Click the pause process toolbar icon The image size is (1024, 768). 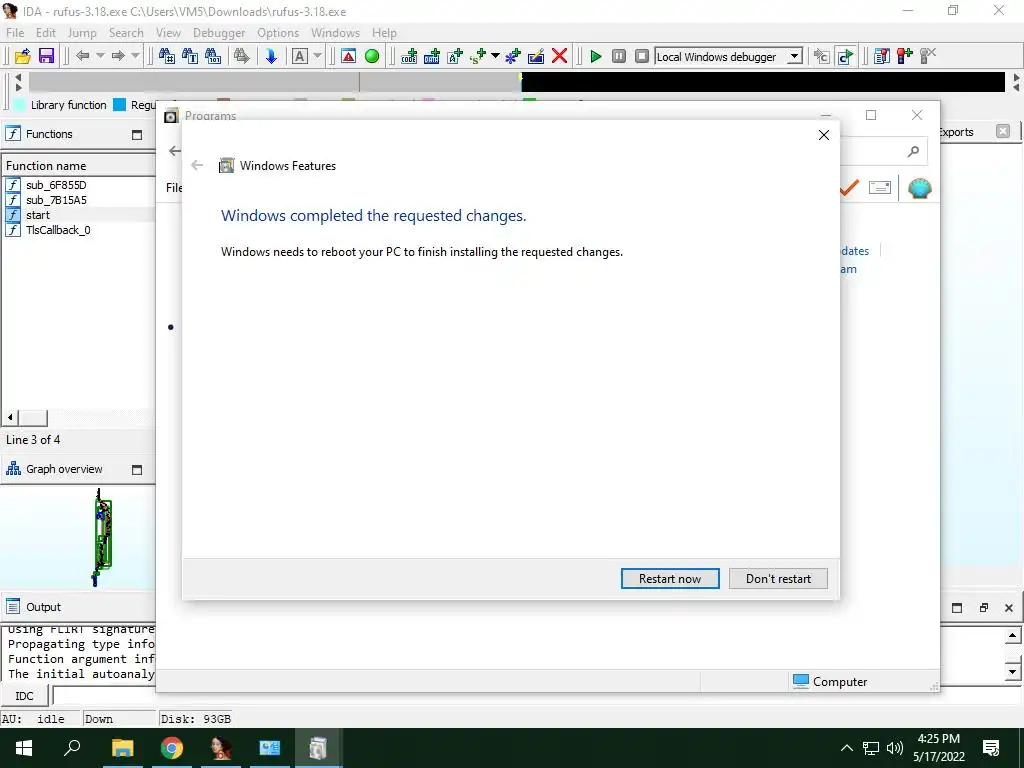click(x=619, y=56)
